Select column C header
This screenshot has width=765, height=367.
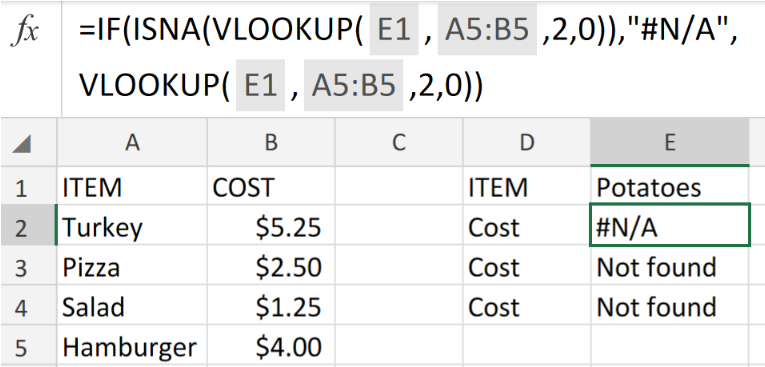pos(399,143)
